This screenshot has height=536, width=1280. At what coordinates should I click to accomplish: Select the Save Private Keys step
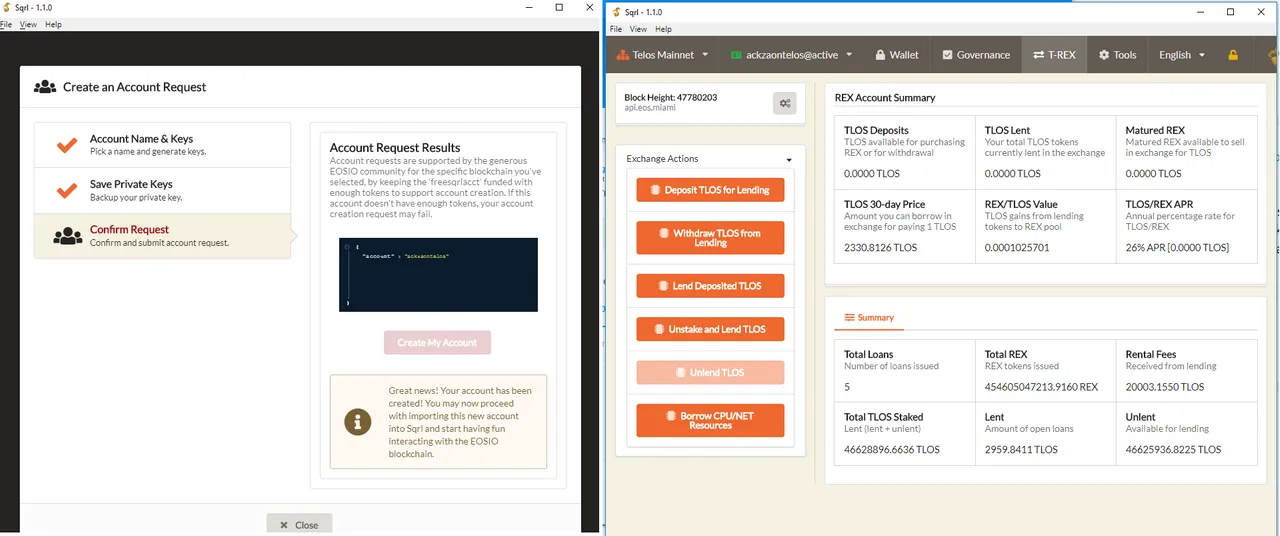pos(162,190)
